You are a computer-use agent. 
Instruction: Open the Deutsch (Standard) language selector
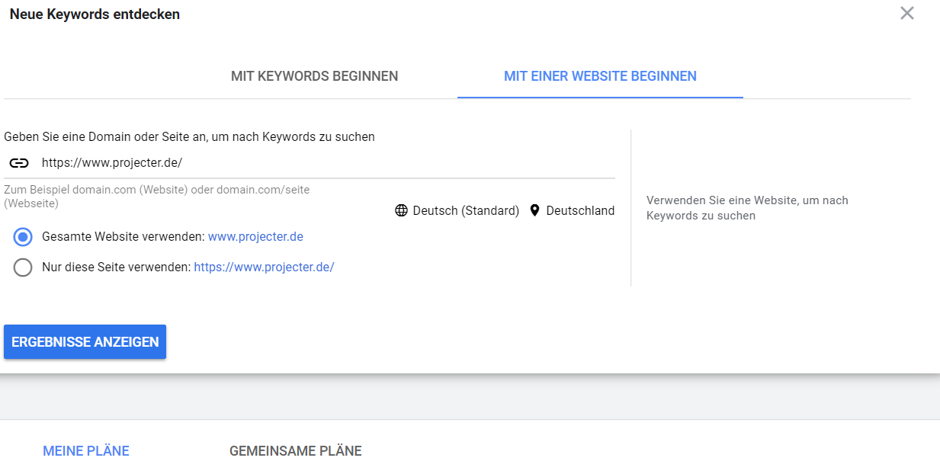(x=465, y=211)
